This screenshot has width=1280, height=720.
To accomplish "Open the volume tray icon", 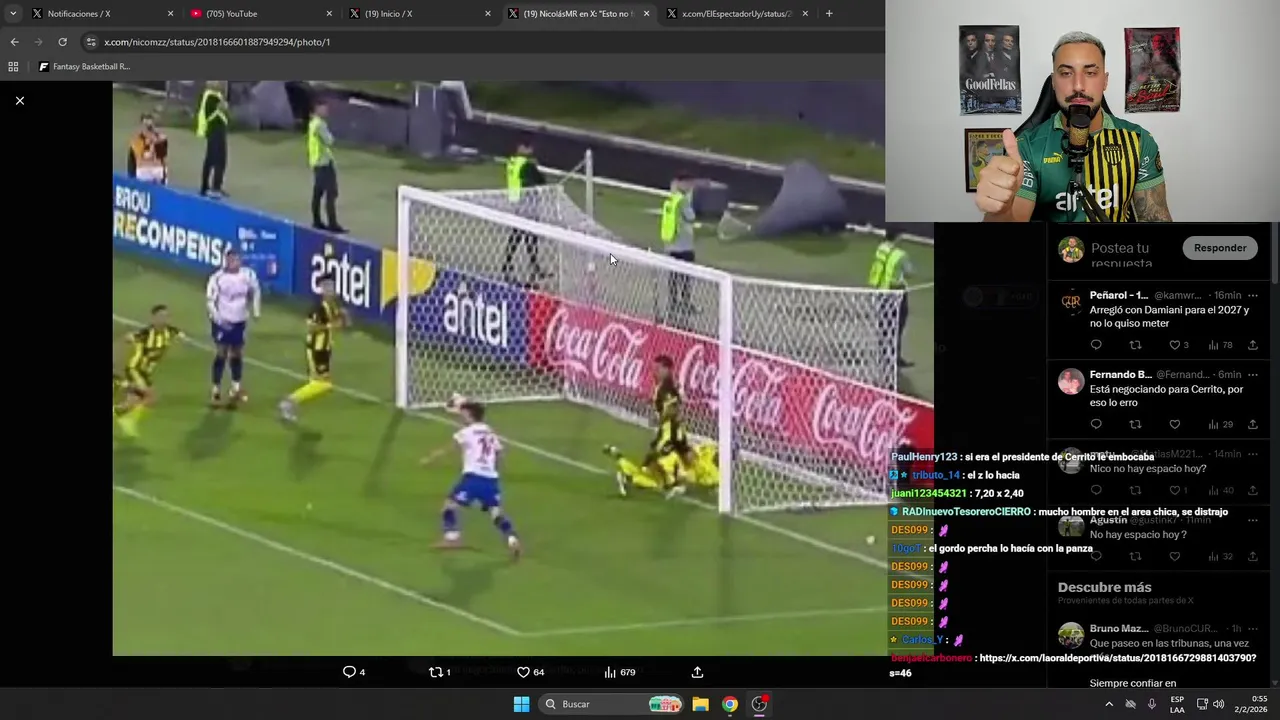I will click(x=1218, y=704).
